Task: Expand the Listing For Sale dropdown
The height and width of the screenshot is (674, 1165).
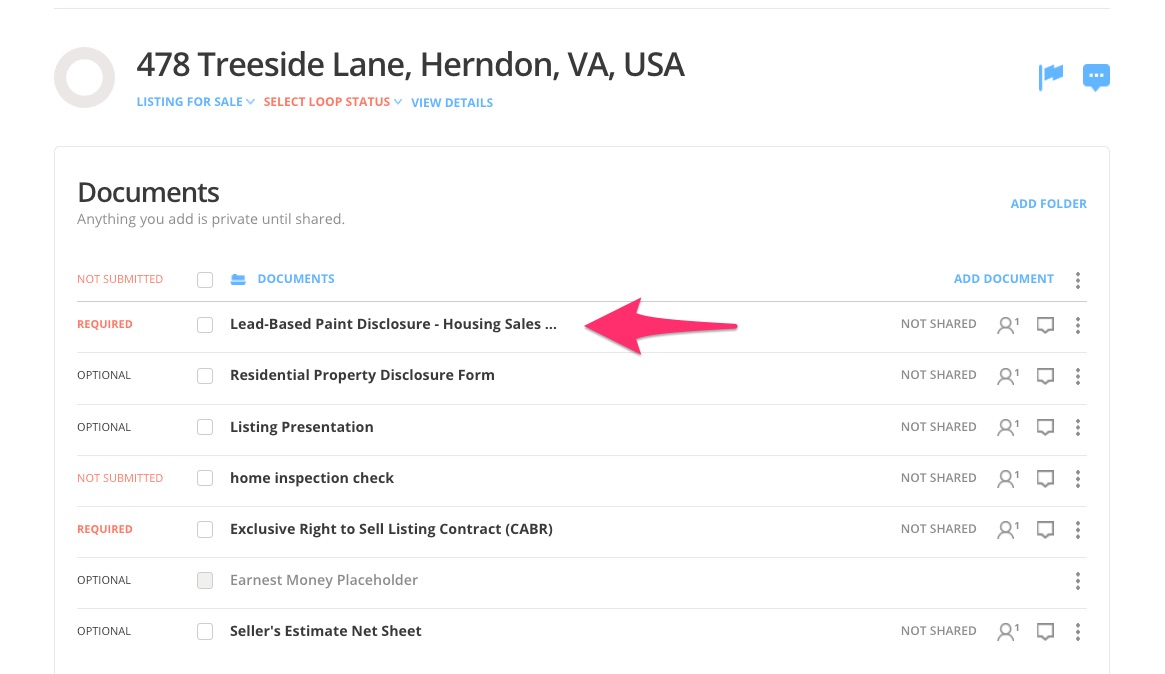Action: (195, 102)
